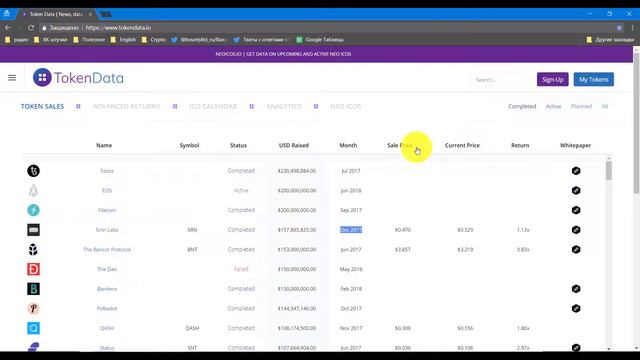Click the Whitepaper column header
Image resolution: width=640 pixels, height=360 pixels.
pos(575,145)
